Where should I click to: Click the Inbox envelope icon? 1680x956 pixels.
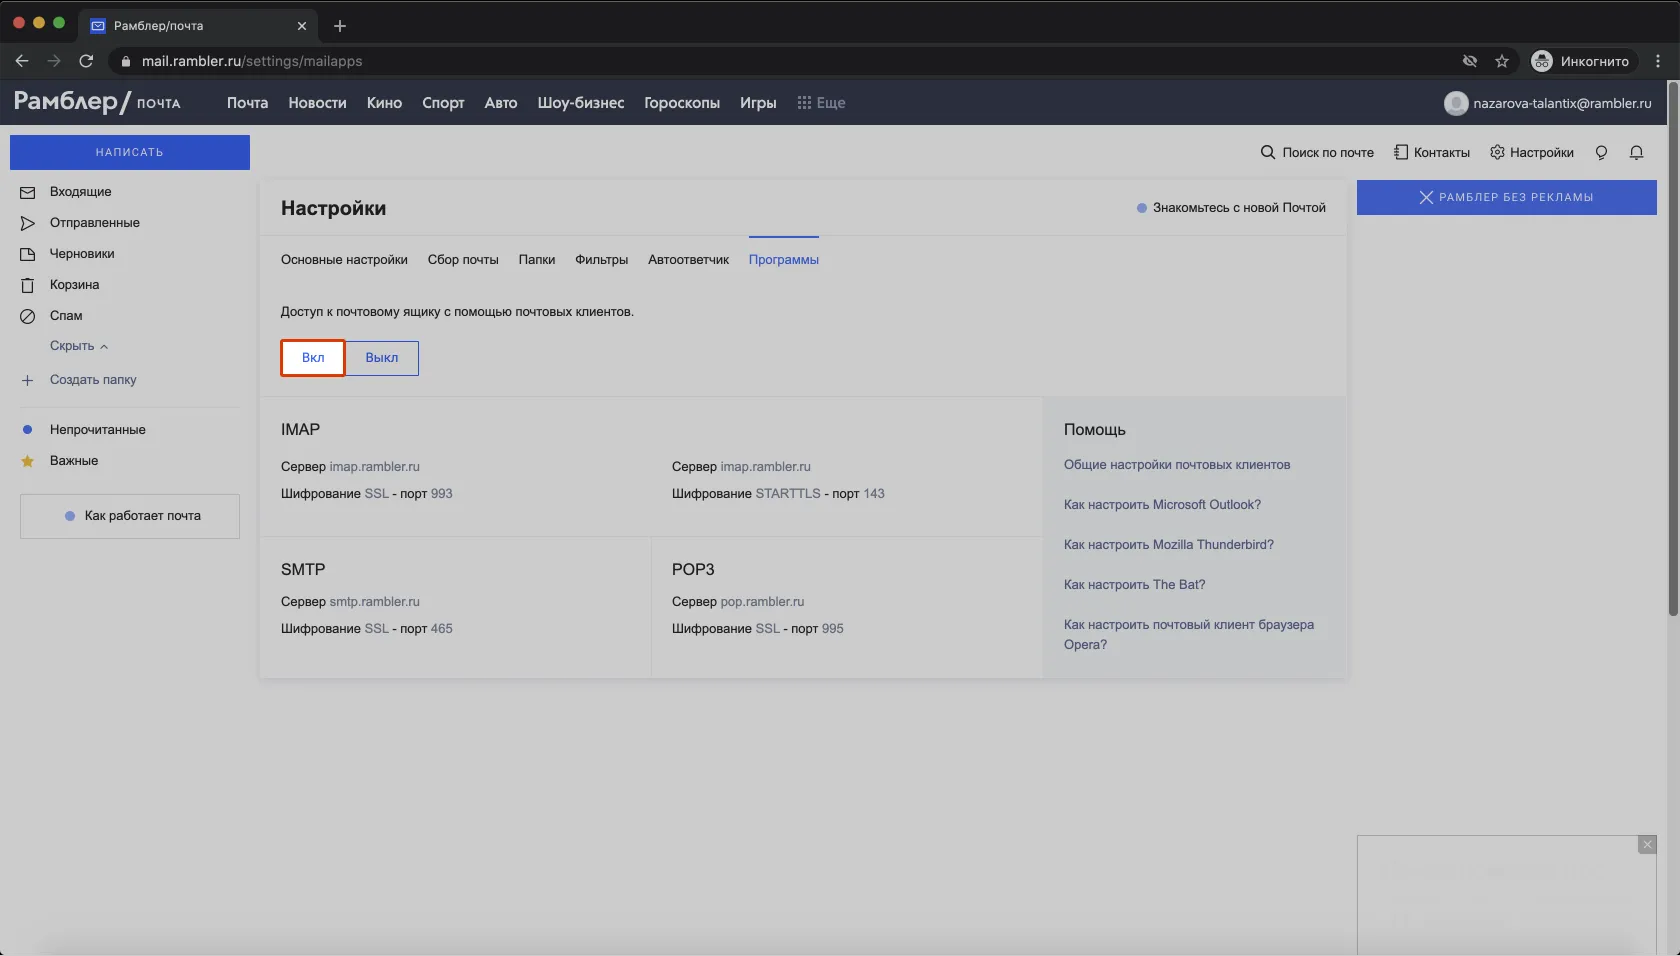coord(28,192)
